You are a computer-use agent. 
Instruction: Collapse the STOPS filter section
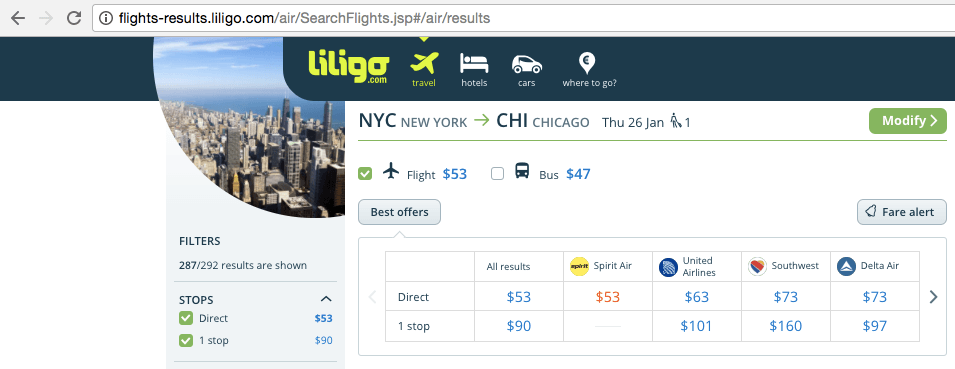[326, 299]
